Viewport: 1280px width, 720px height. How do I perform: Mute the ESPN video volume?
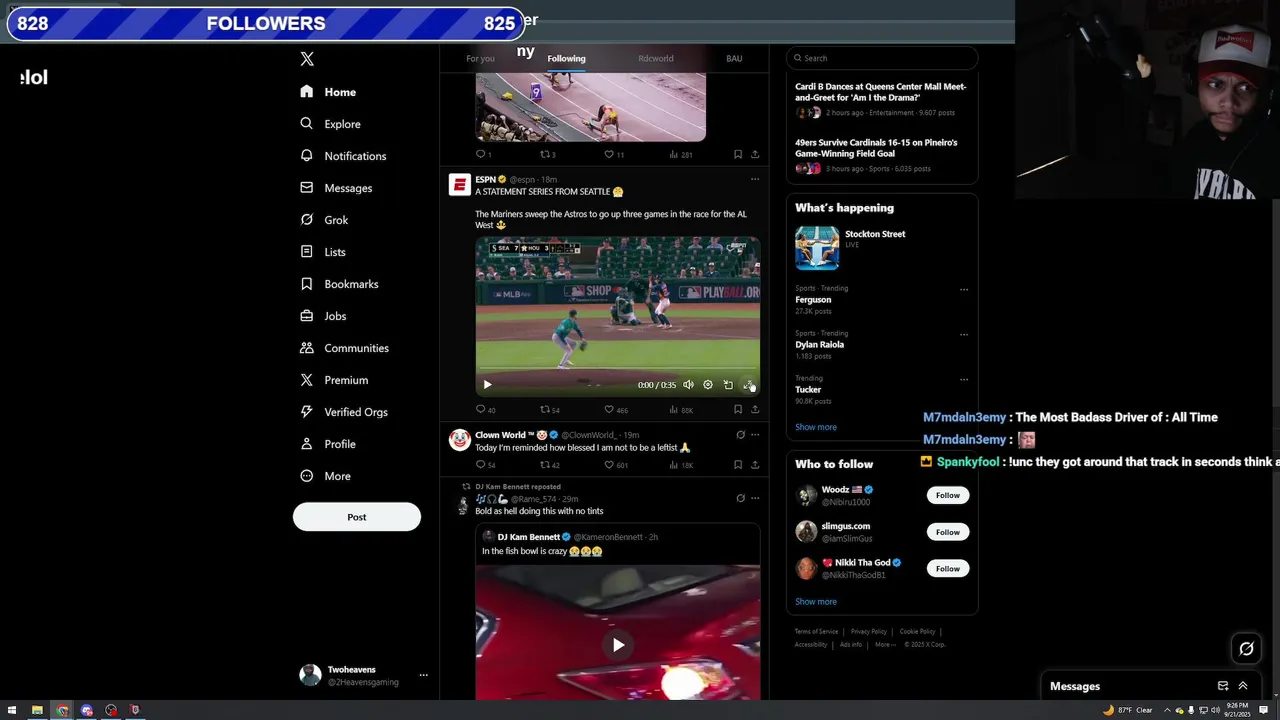(688, 385)
